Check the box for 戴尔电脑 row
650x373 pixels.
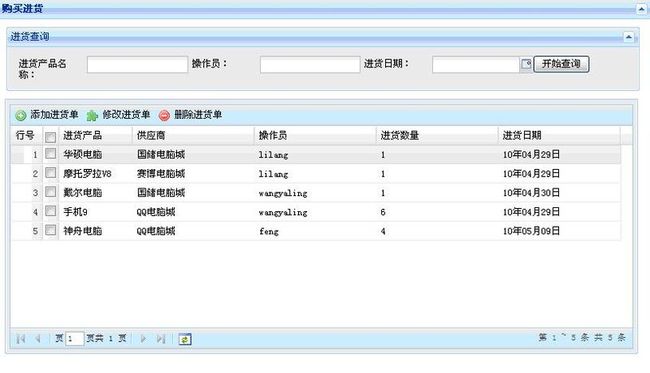coord(50,192)
